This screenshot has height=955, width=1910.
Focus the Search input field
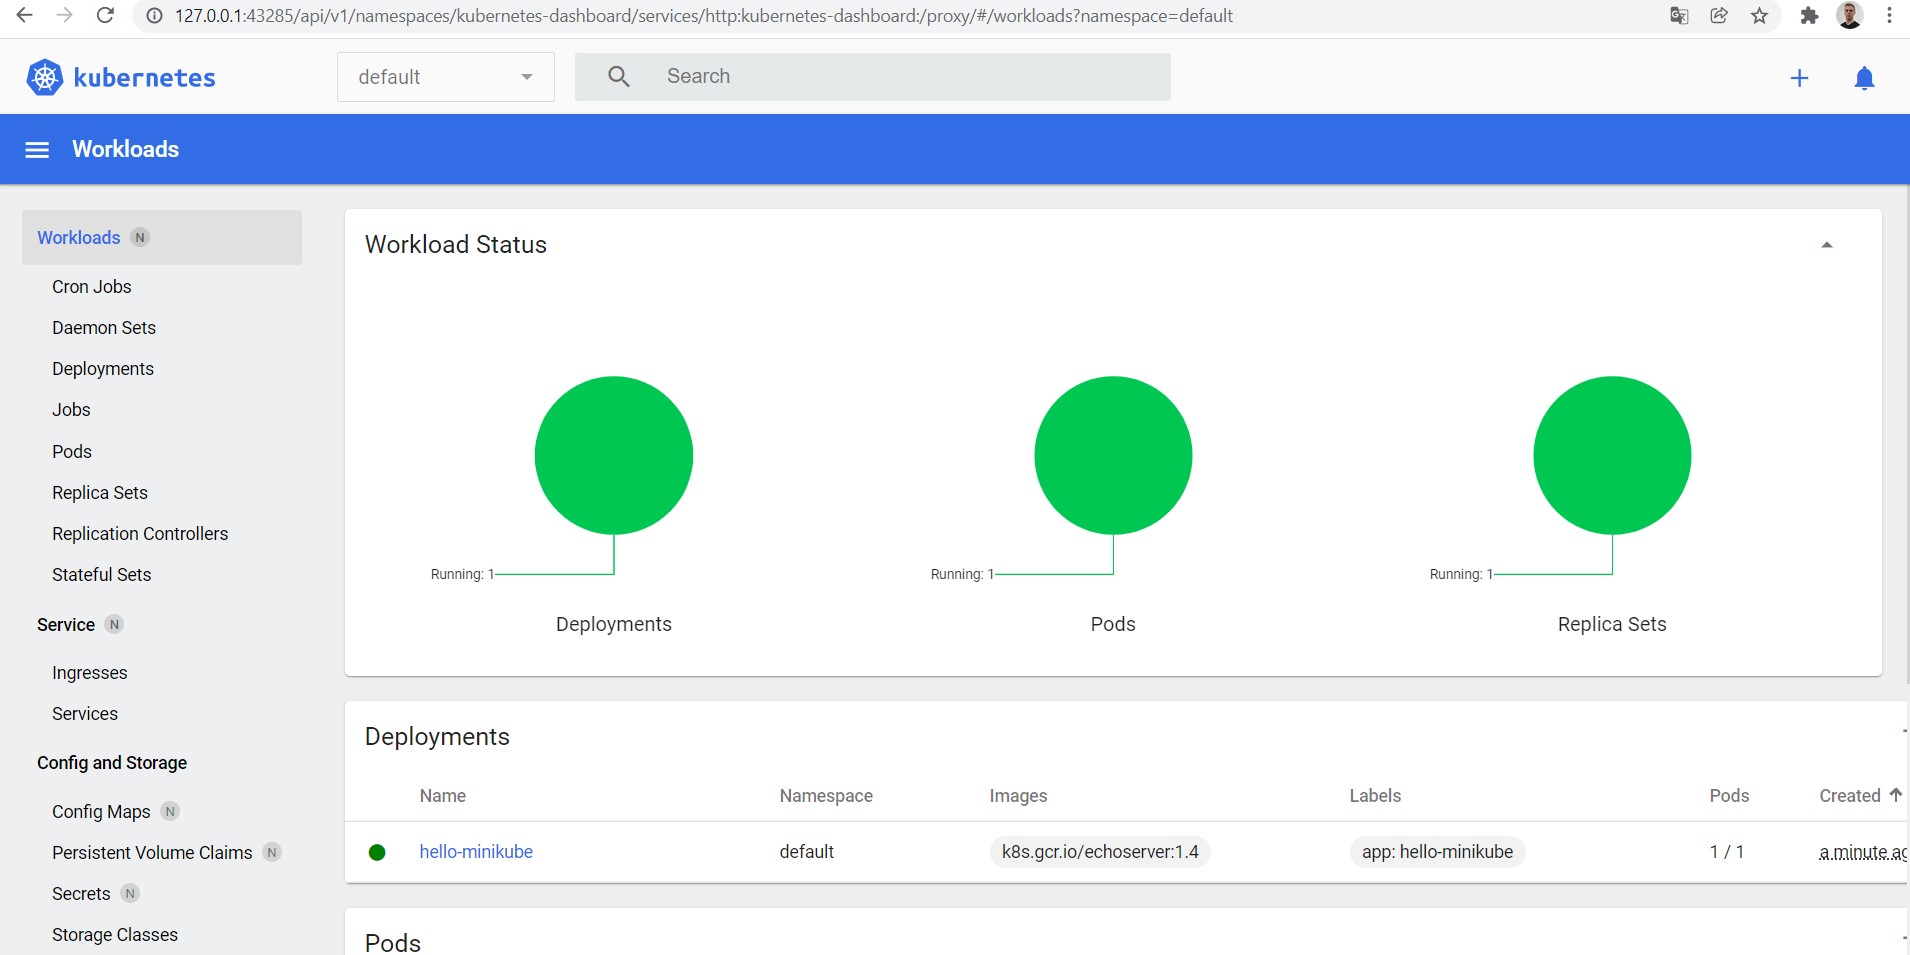873,77
